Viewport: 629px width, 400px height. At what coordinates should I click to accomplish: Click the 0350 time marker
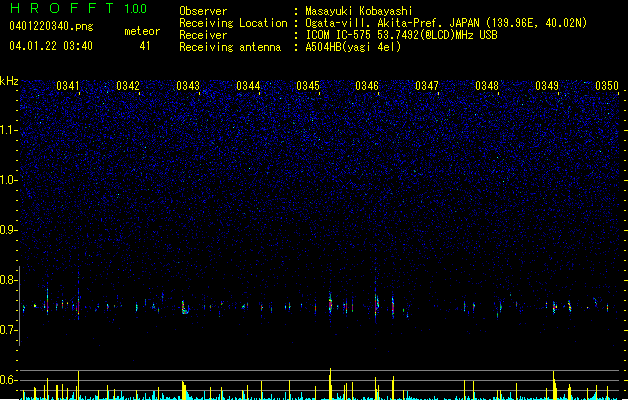pyautogui.click(x=607, y=86)
